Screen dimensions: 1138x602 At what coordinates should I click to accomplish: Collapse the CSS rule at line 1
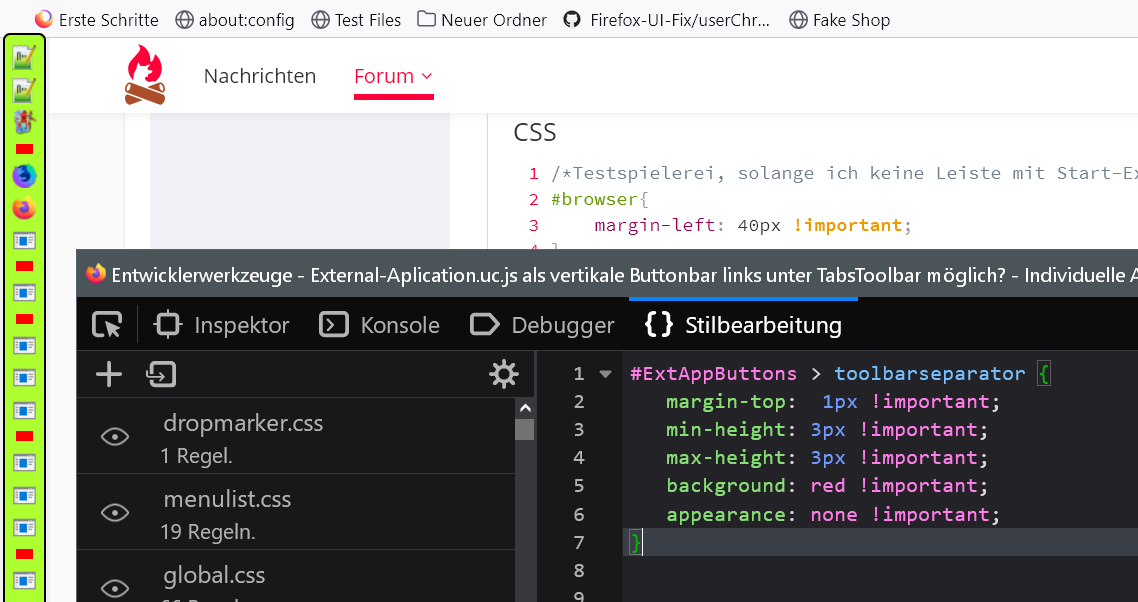pyautogui.click(x=605, y=374)
